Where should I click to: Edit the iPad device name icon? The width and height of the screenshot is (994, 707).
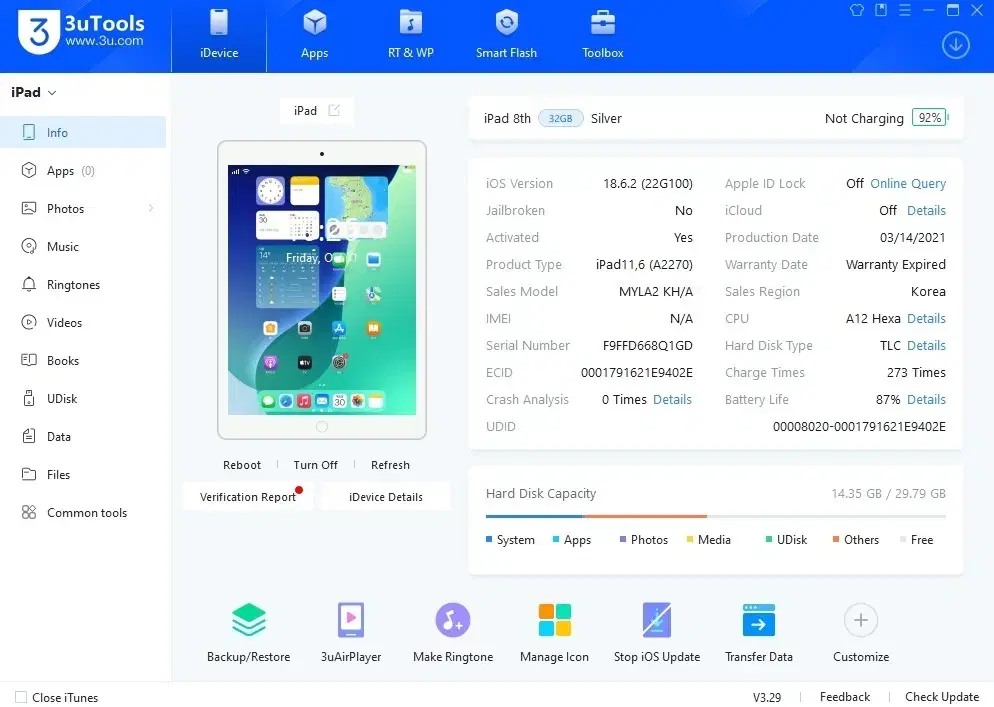tap(334, 110)
